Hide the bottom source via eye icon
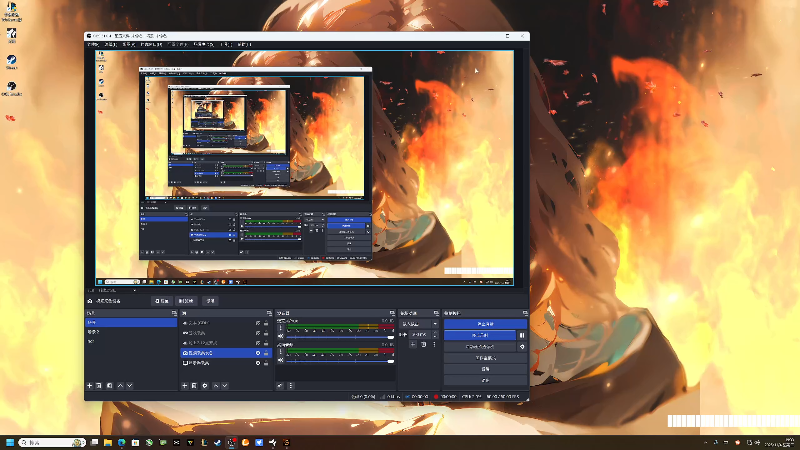The image size is (800, 450). point(258,363)
